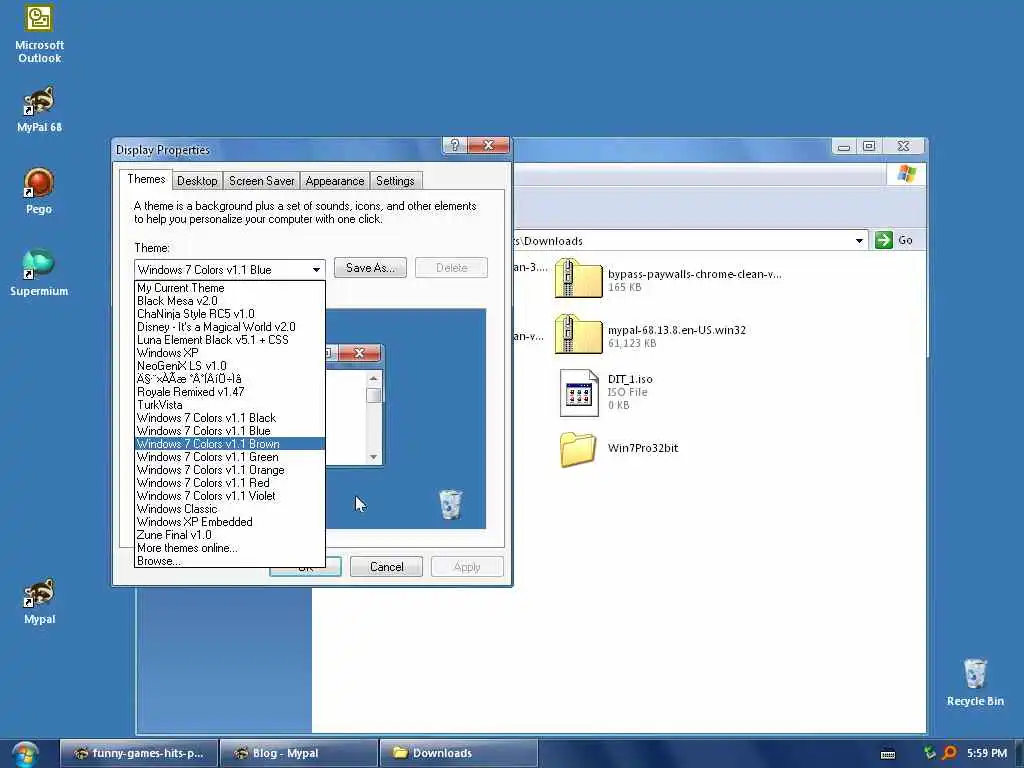The height and width of the screenshot is (768, 1024).
Task: Click the Apply button
Action: point(467,567)
